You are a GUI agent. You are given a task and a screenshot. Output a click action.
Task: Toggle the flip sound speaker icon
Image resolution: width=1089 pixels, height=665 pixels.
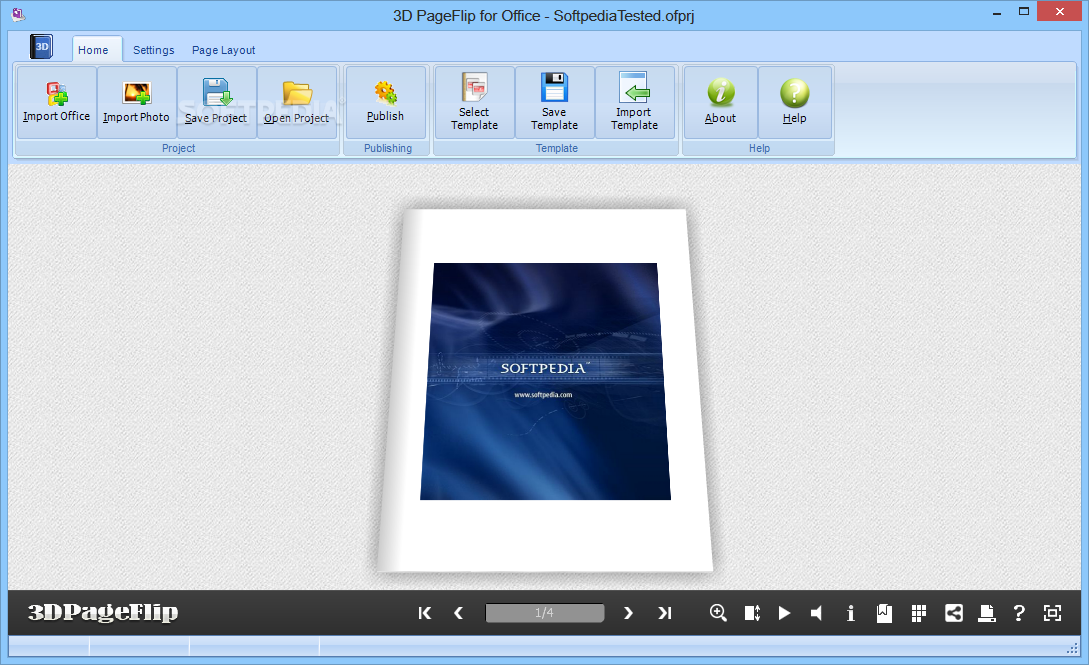(817, 613)
